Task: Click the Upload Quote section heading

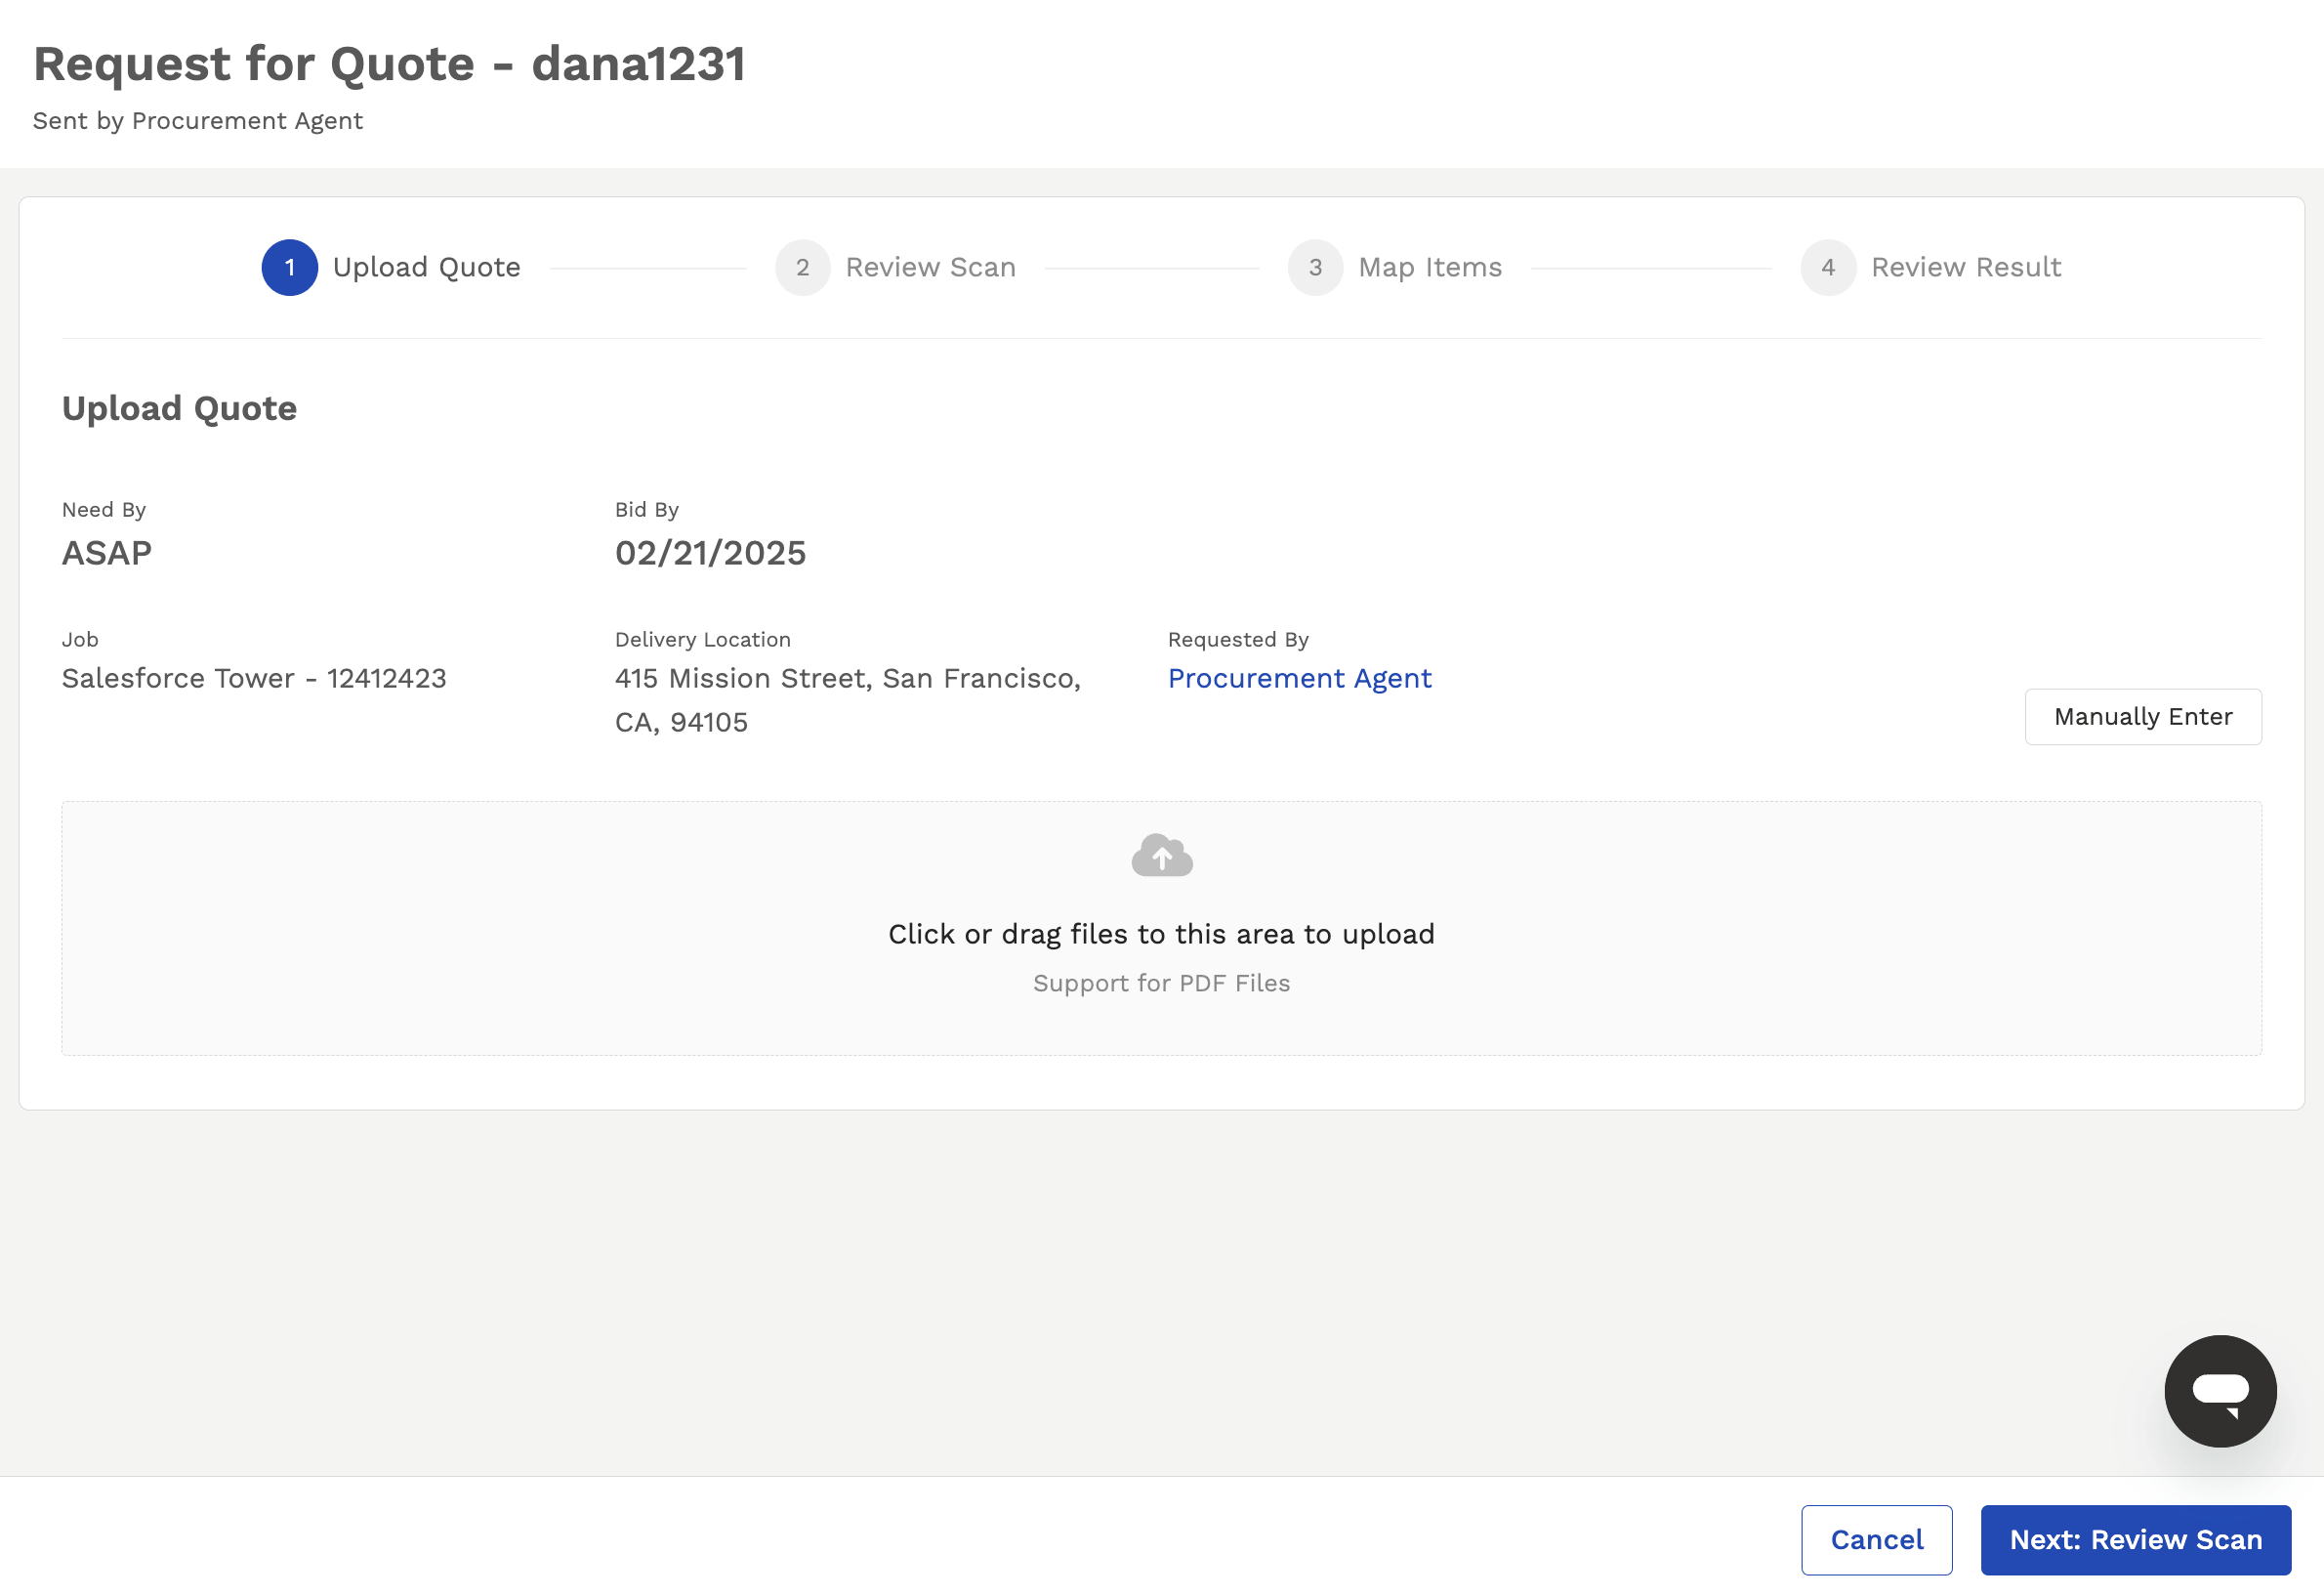Action: [x=179, y=408]
